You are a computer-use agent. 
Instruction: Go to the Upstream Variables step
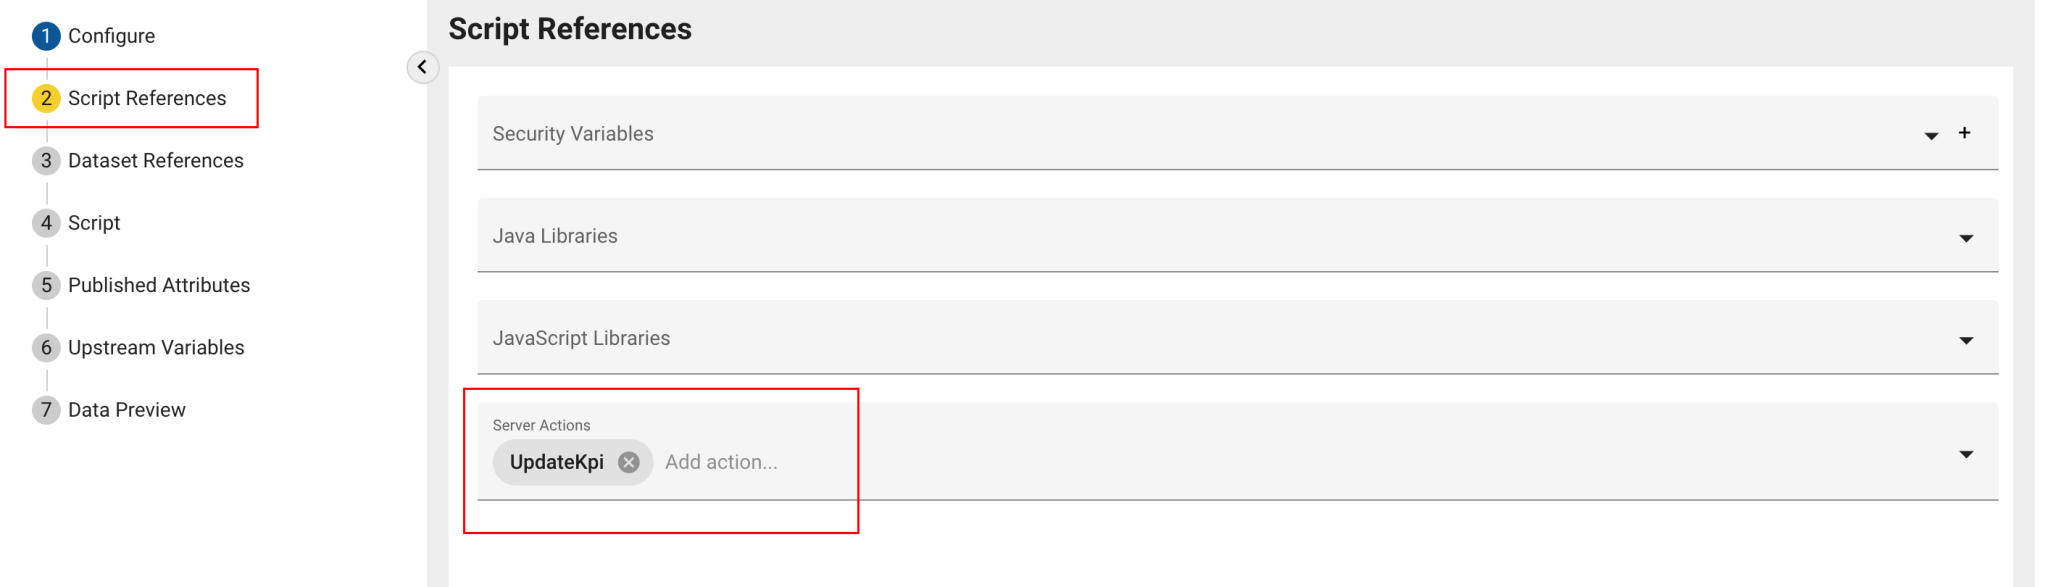click(x=156, y=347)
